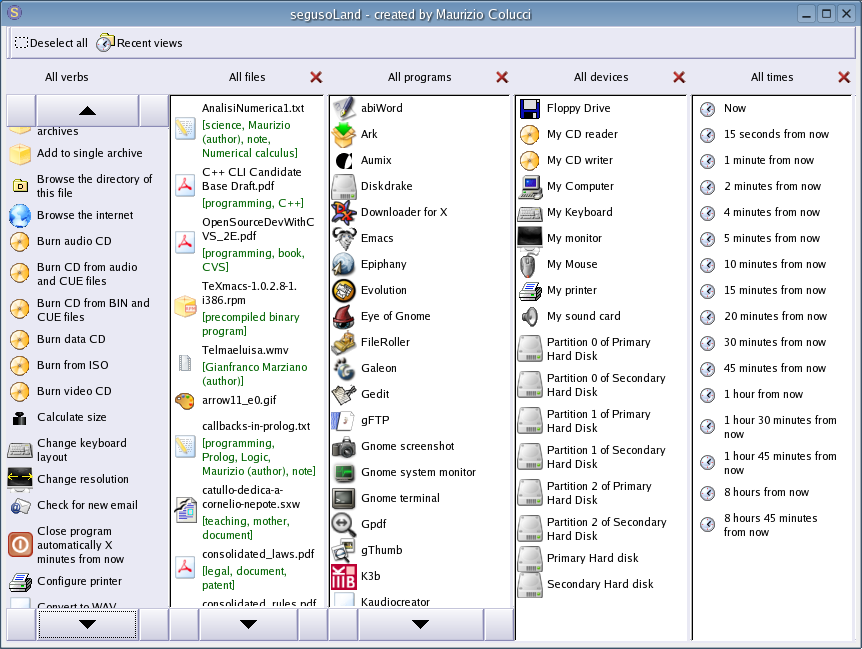The width and height of the screenshot is (862, 649).
Task: Click the My printer device icon
Action: click(x=530, y=290)
